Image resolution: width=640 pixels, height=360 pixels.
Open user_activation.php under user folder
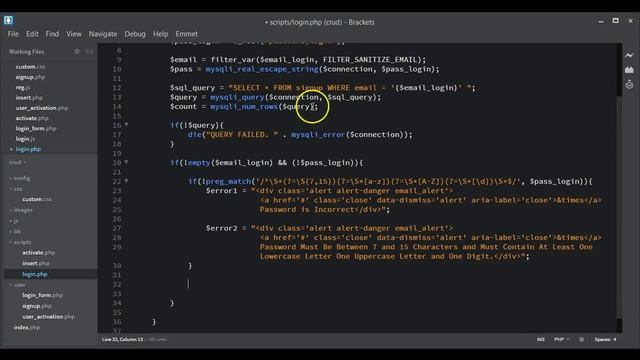tap(48, 316)
